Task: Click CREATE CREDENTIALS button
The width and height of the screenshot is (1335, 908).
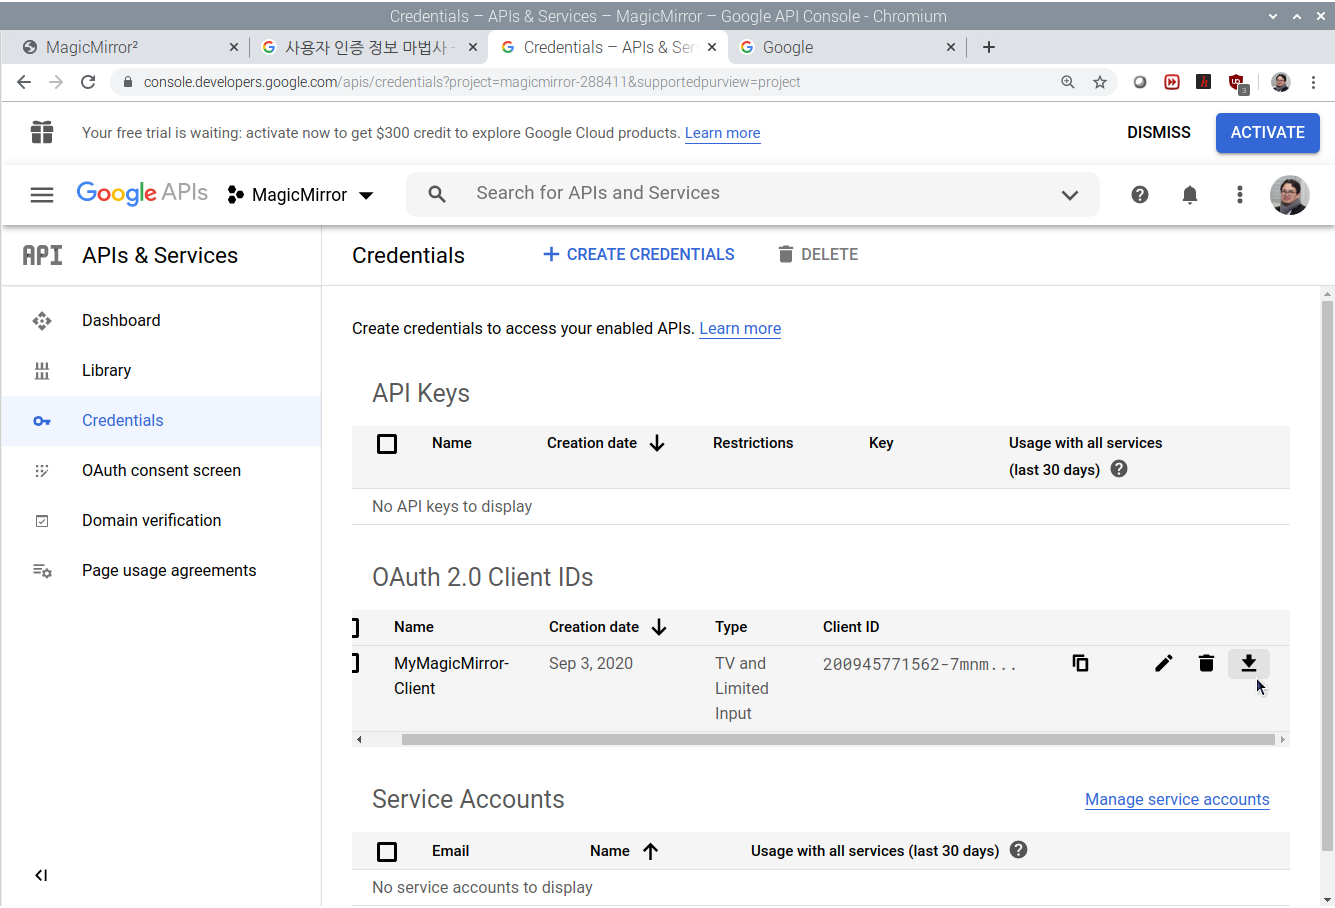Action: click(x=638, y=254)
